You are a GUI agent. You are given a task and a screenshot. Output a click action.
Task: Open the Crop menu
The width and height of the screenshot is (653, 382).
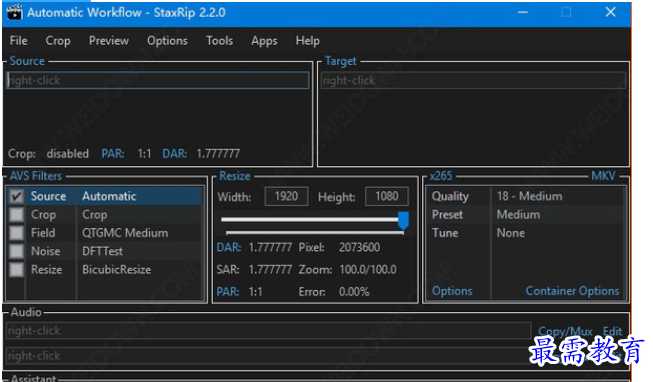pyautogui.click(x=58, y=40)
